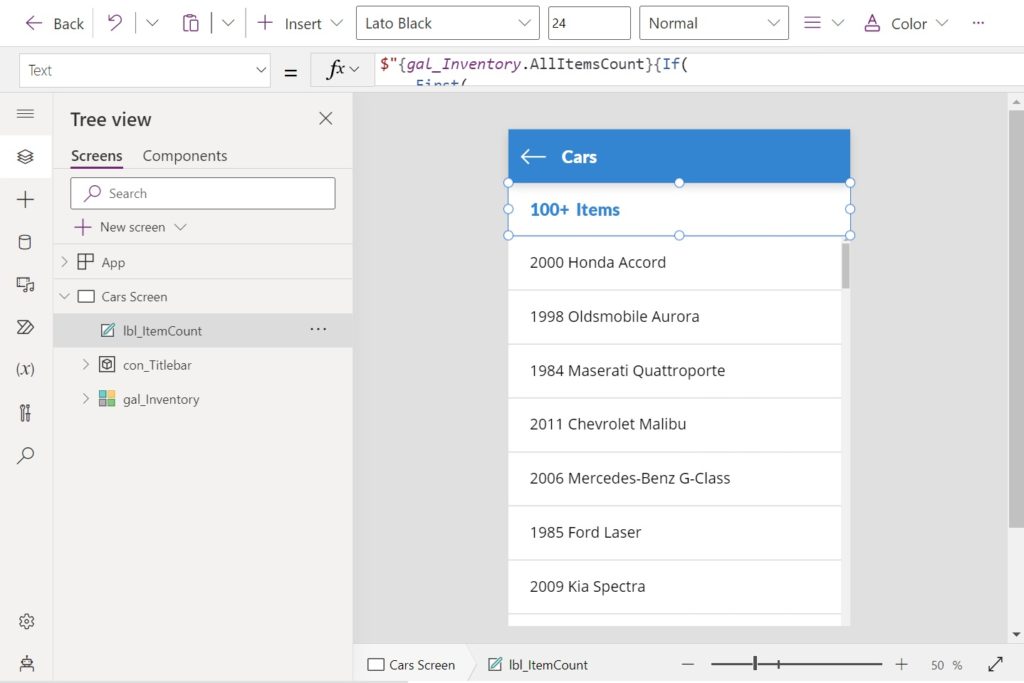Open the Text property selector dropdown
1024x683 pixels.
click(145, 70)
